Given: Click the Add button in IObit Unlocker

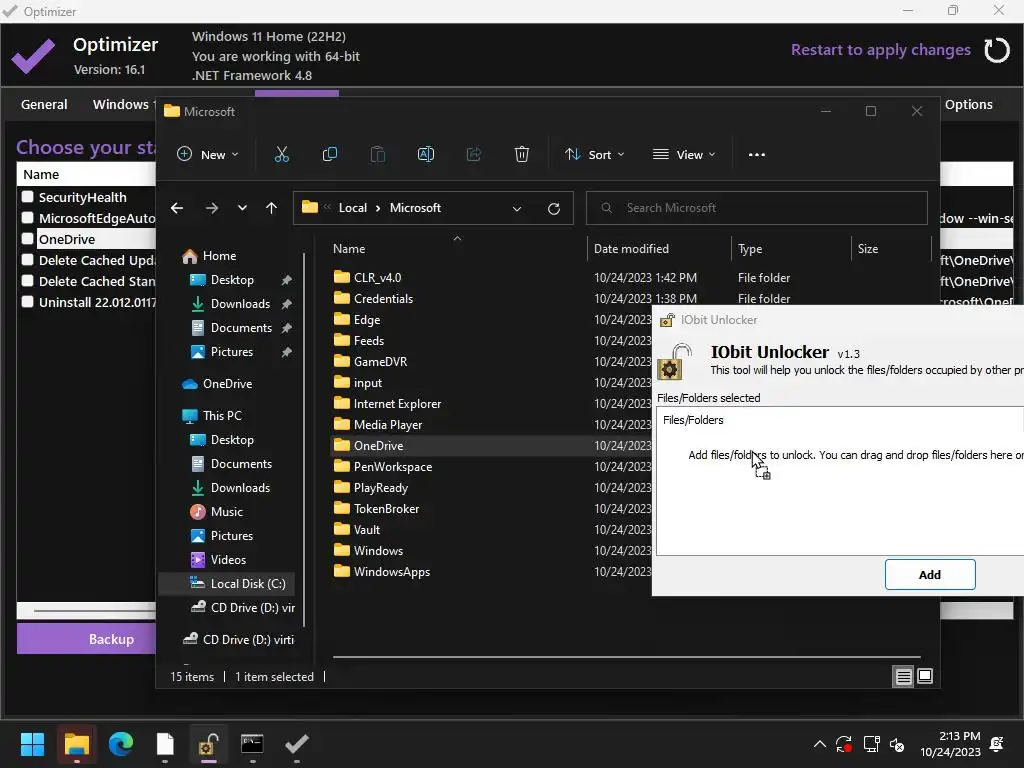Looking at the screenshot, I should [x=930, y=575].
